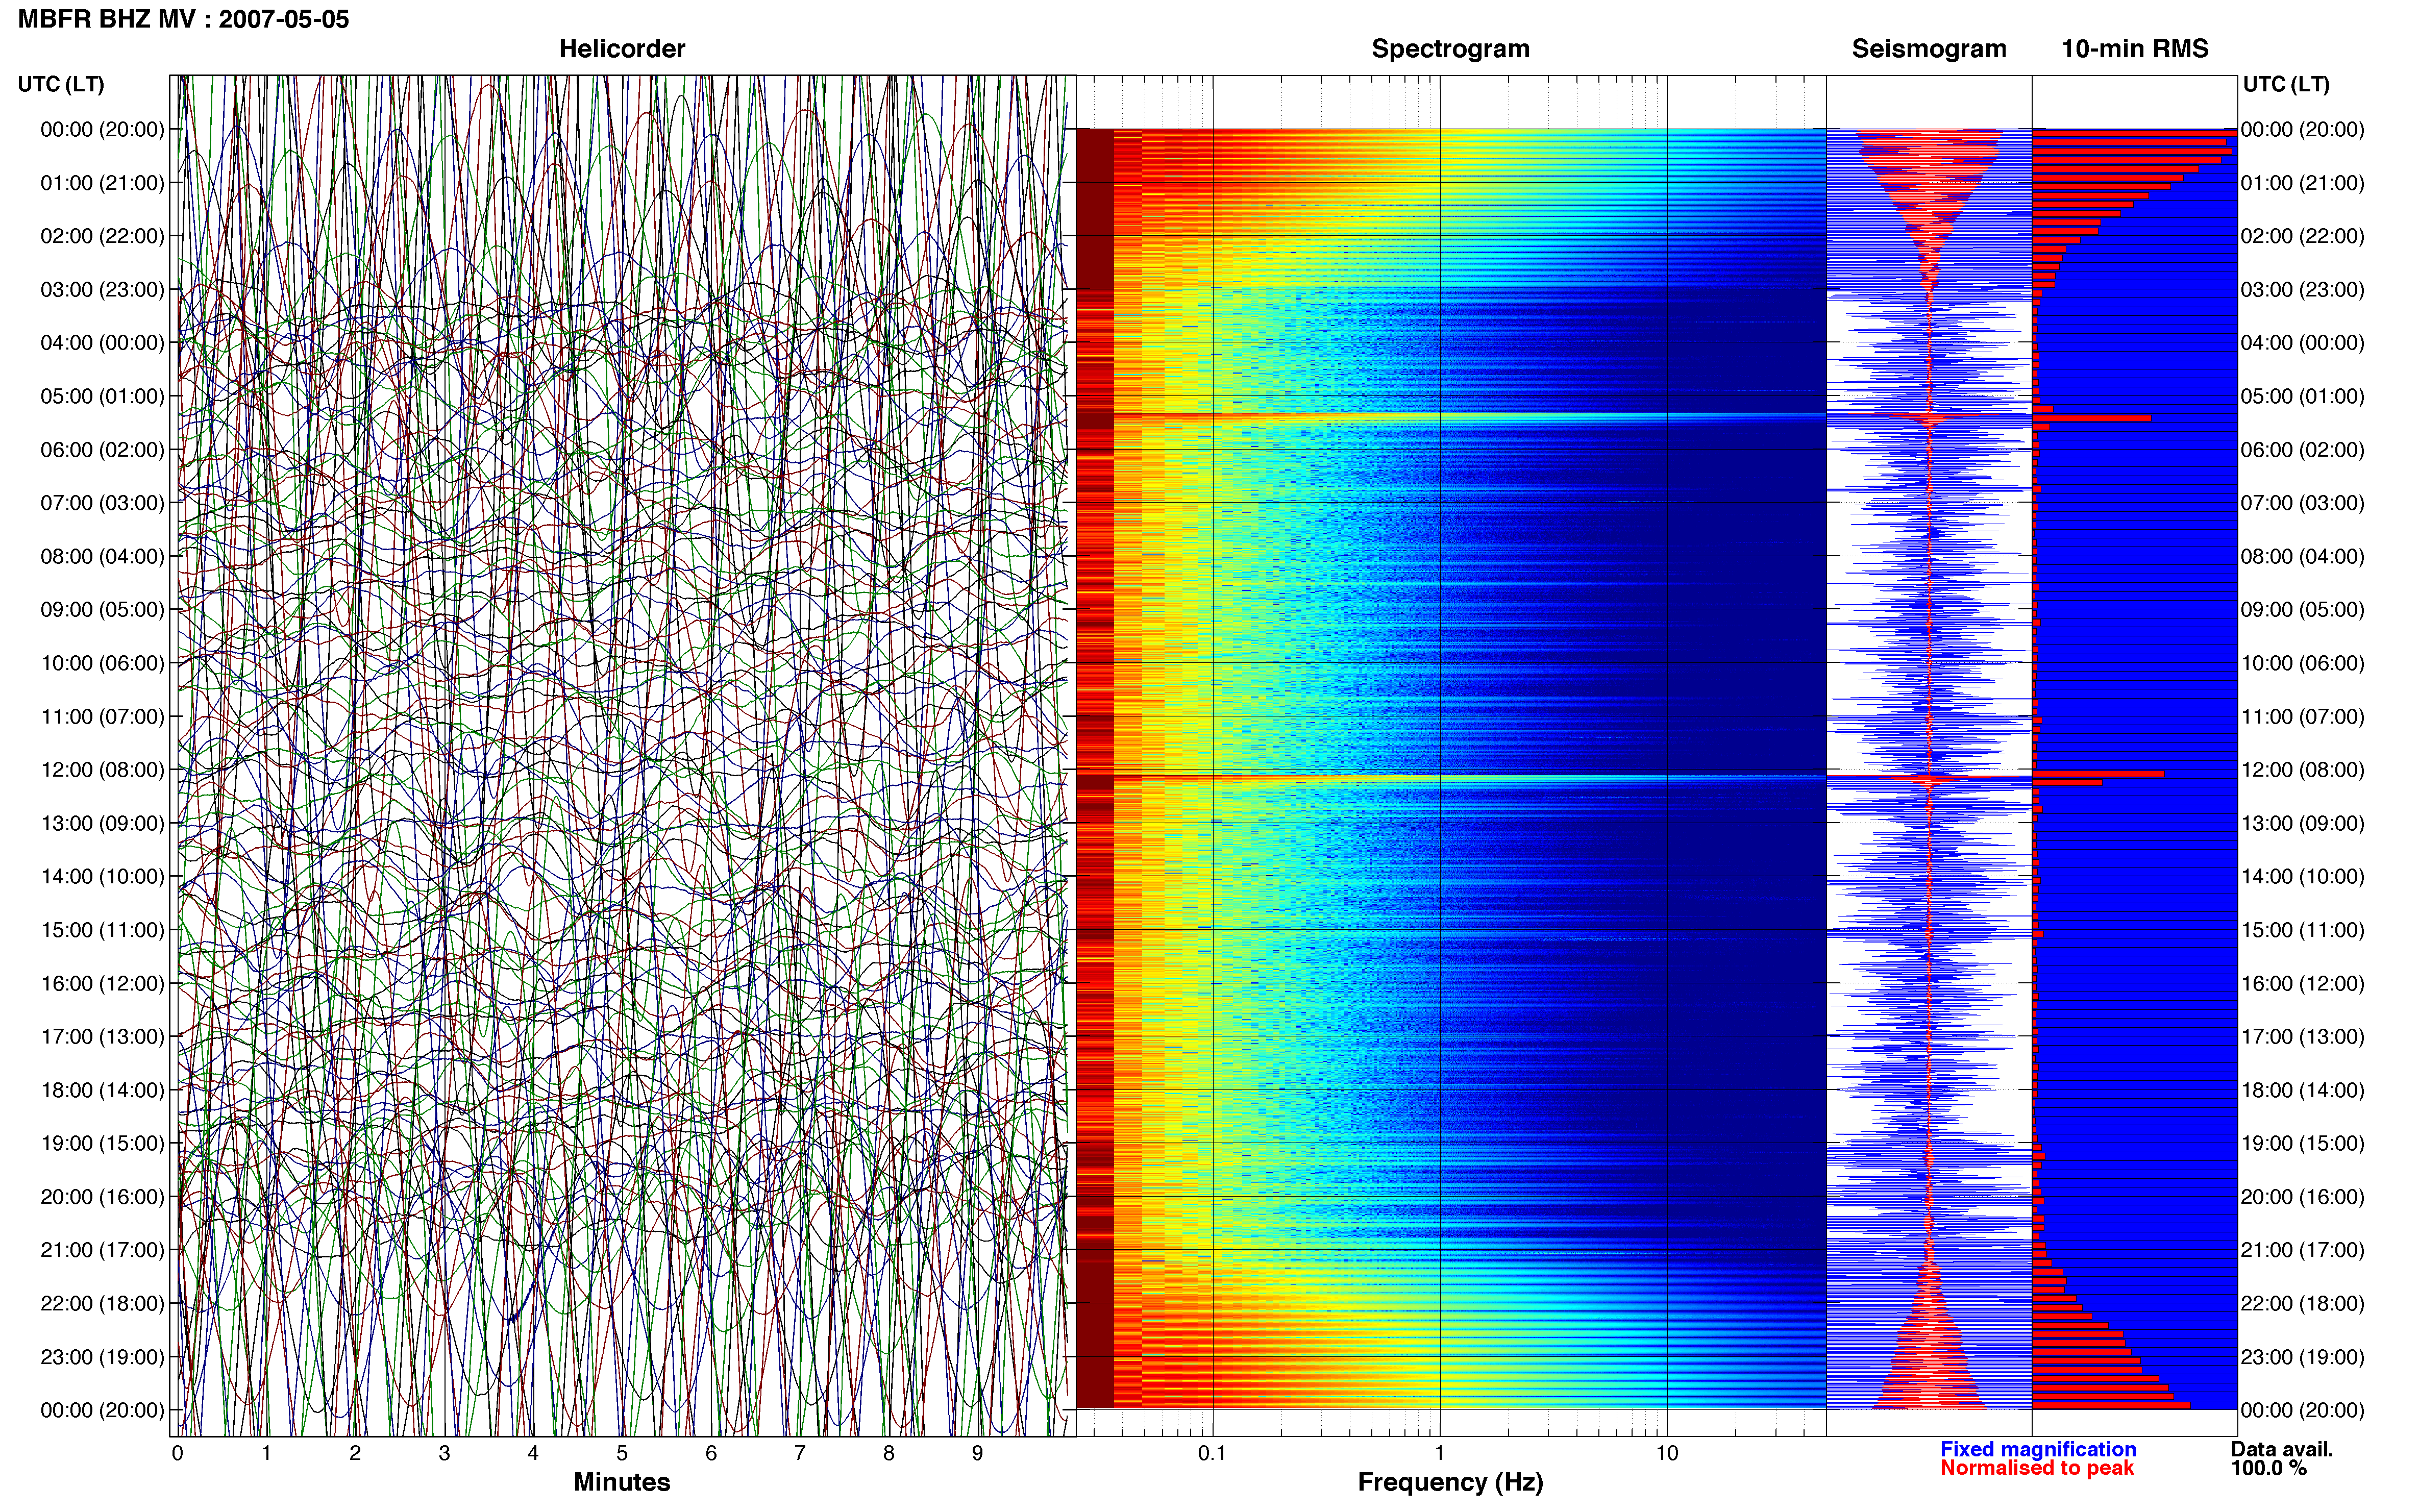This screenshot has height=1512, width=2419.
Task: Click the 08:00 (04:00) label beside the helicorder
Action: click(x=102, y=556)
